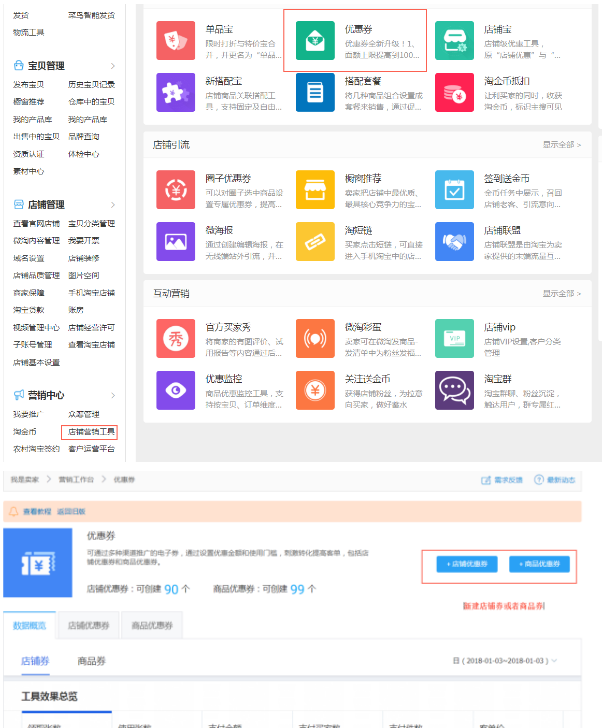604x728 pixels.
Task: Open the yellow 淘短链 link icon
Action: (315, 241)
